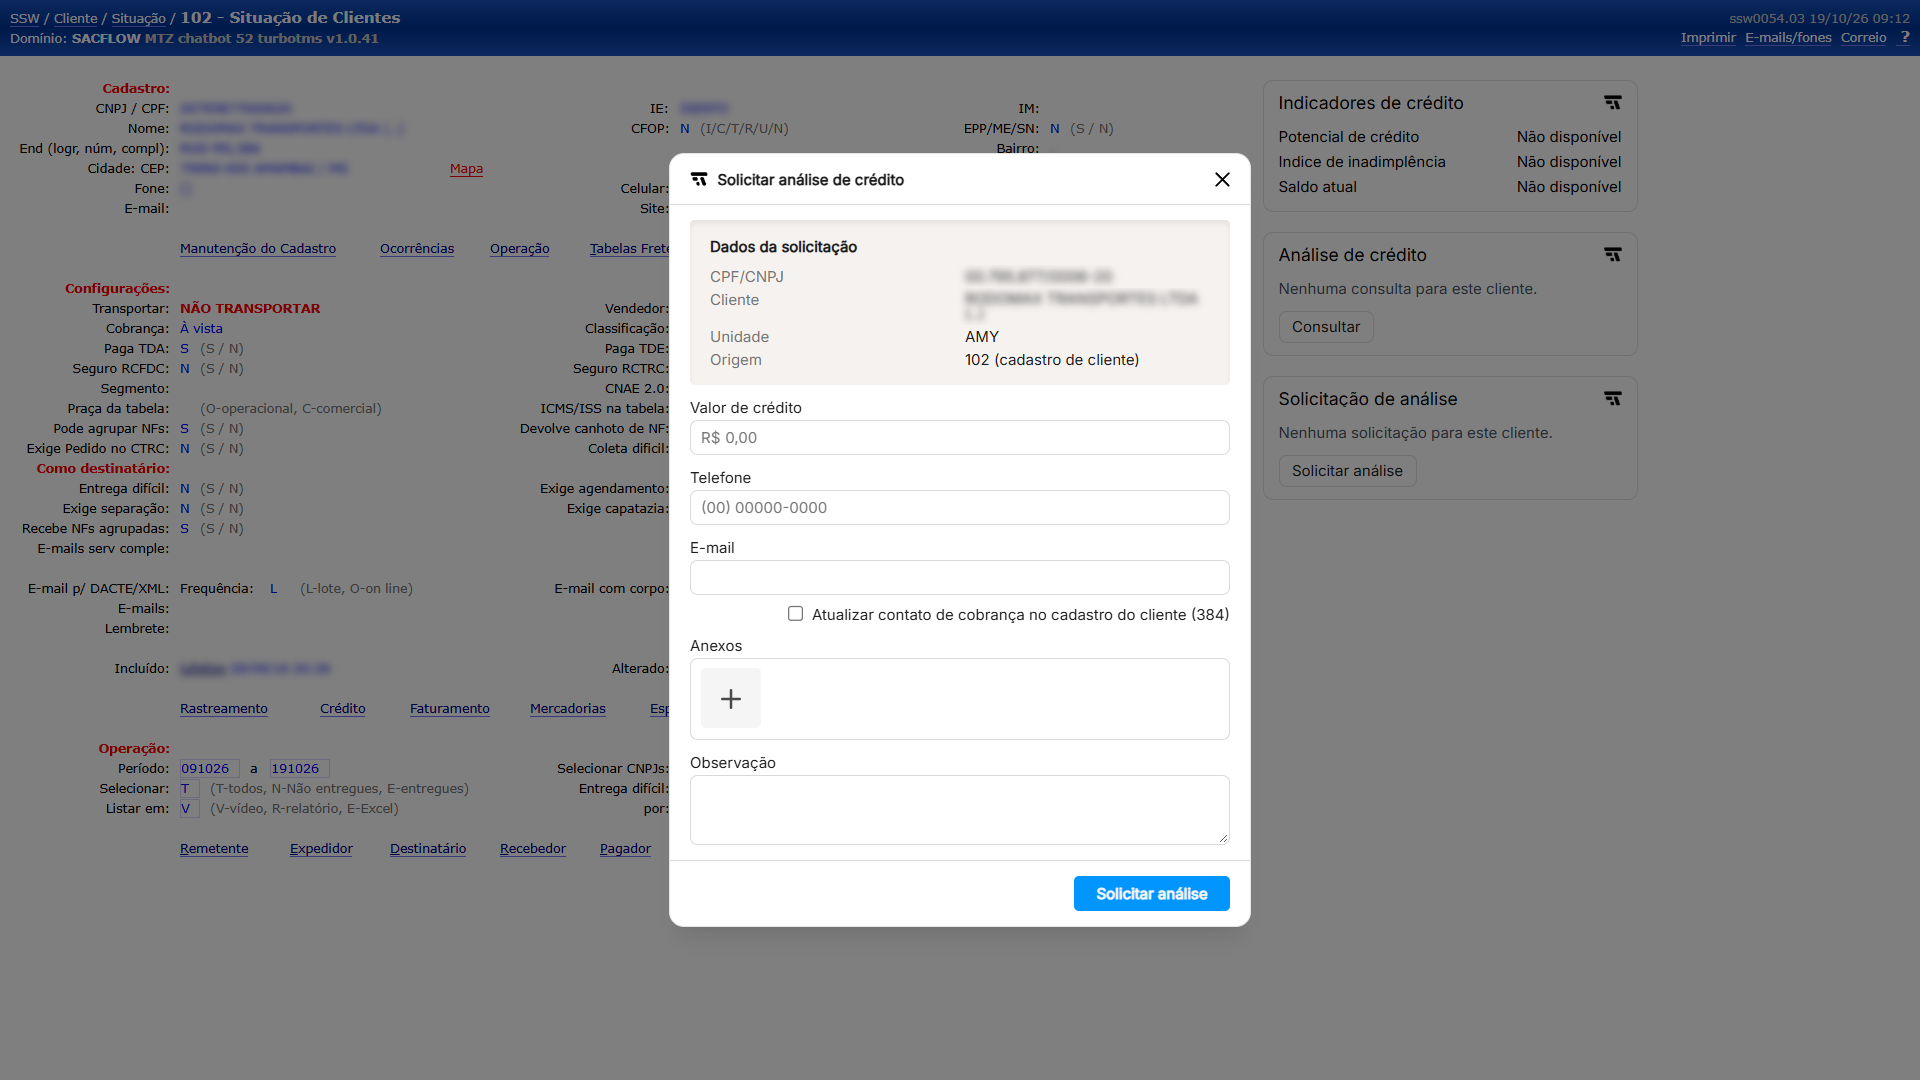Open help via the question mark
1920x1080 pixels.
pyautogui.click(x=1904, y=37)
